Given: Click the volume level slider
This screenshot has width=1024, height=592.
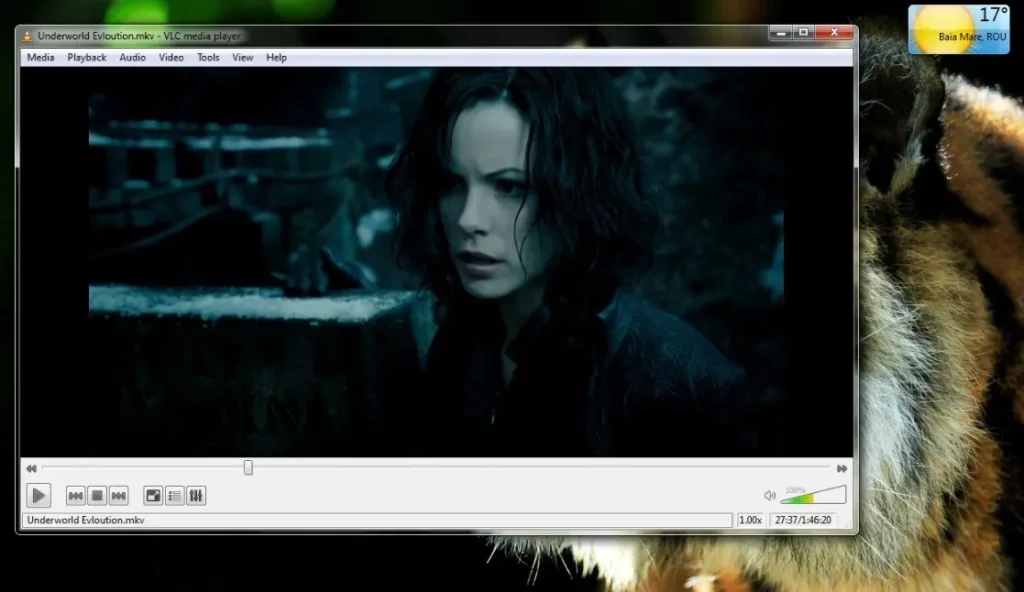Looking at the screenshot, I should (x=813, y=495).
